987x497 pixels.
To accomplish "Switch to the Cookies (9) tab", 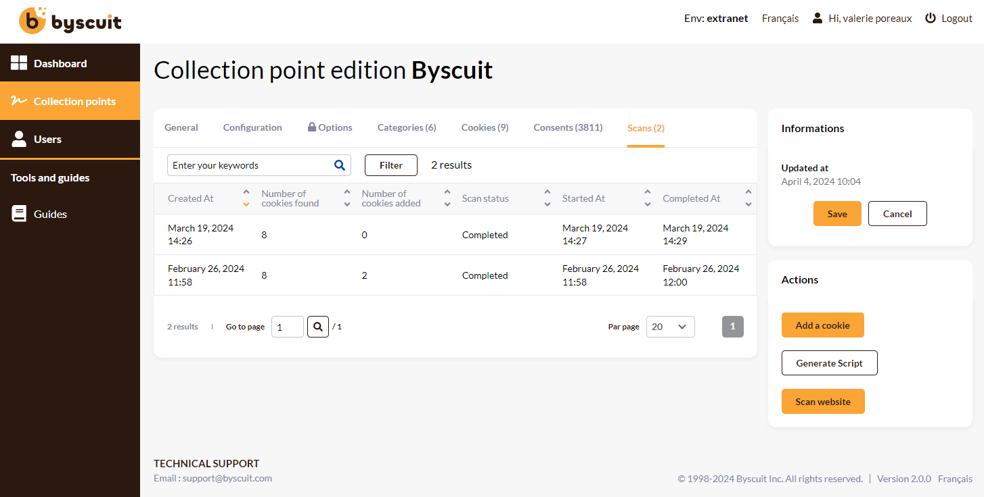I will tap(485, 128).
